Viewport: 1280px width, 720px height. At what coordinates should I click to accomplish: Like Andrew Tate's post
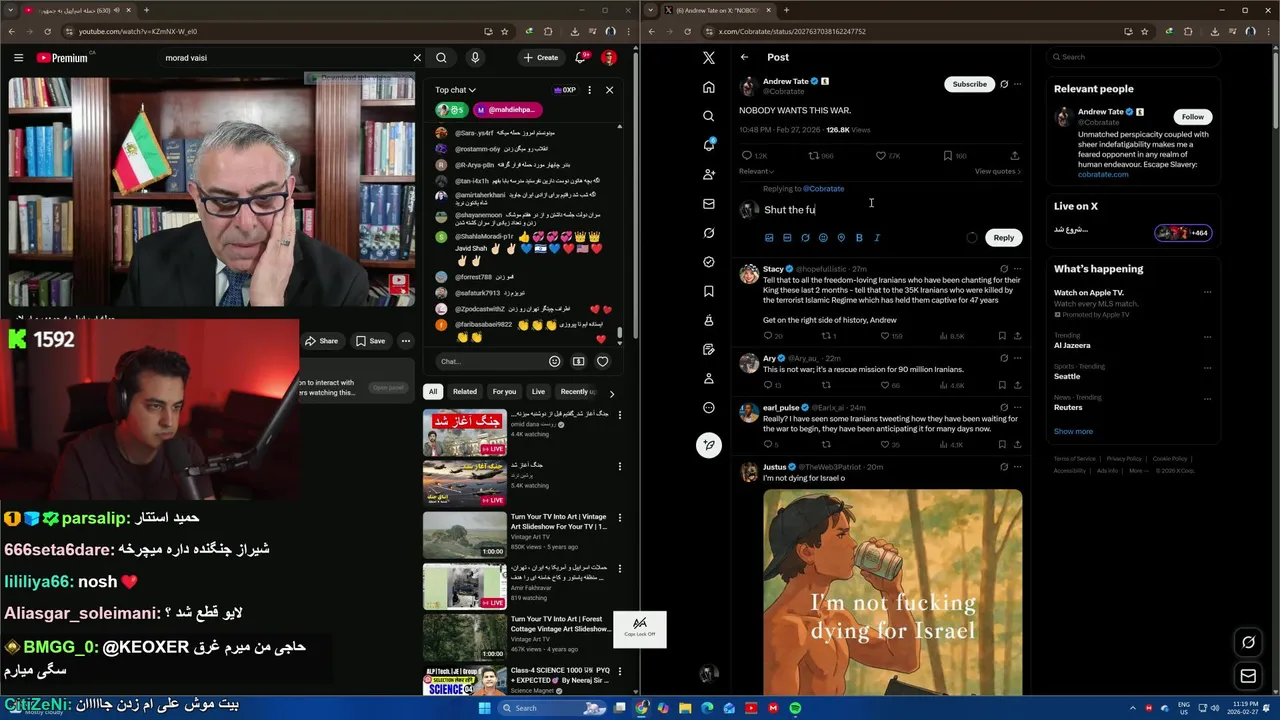tap(881, 156)
